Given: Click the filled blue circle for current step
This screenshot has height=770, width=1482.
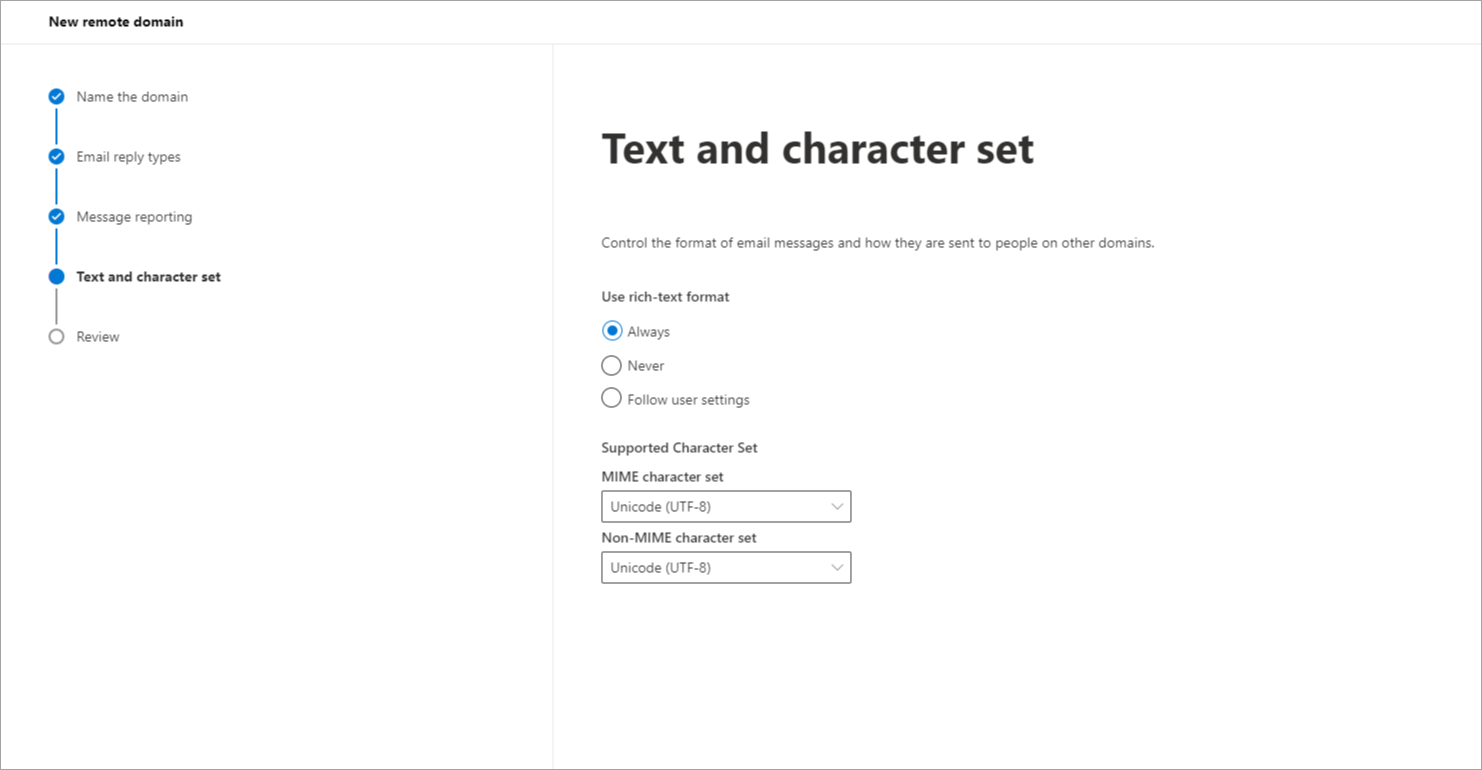Looking at the screenshot, I should (56, 277).
